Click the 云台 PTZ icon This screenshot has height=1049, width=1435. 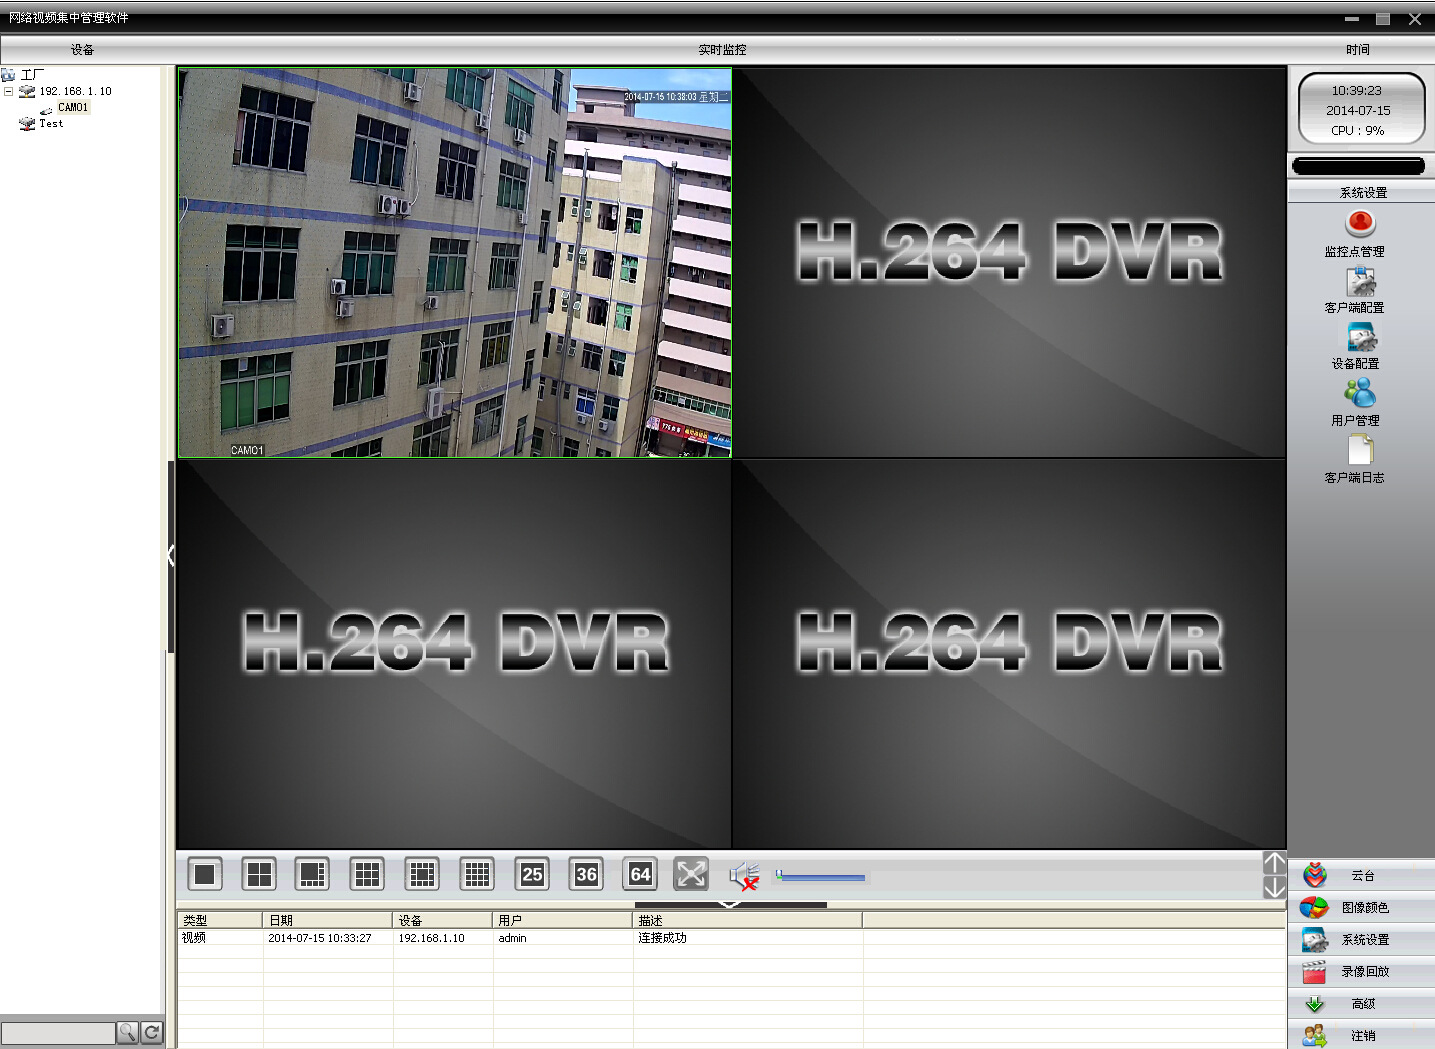coord(1315,875)
